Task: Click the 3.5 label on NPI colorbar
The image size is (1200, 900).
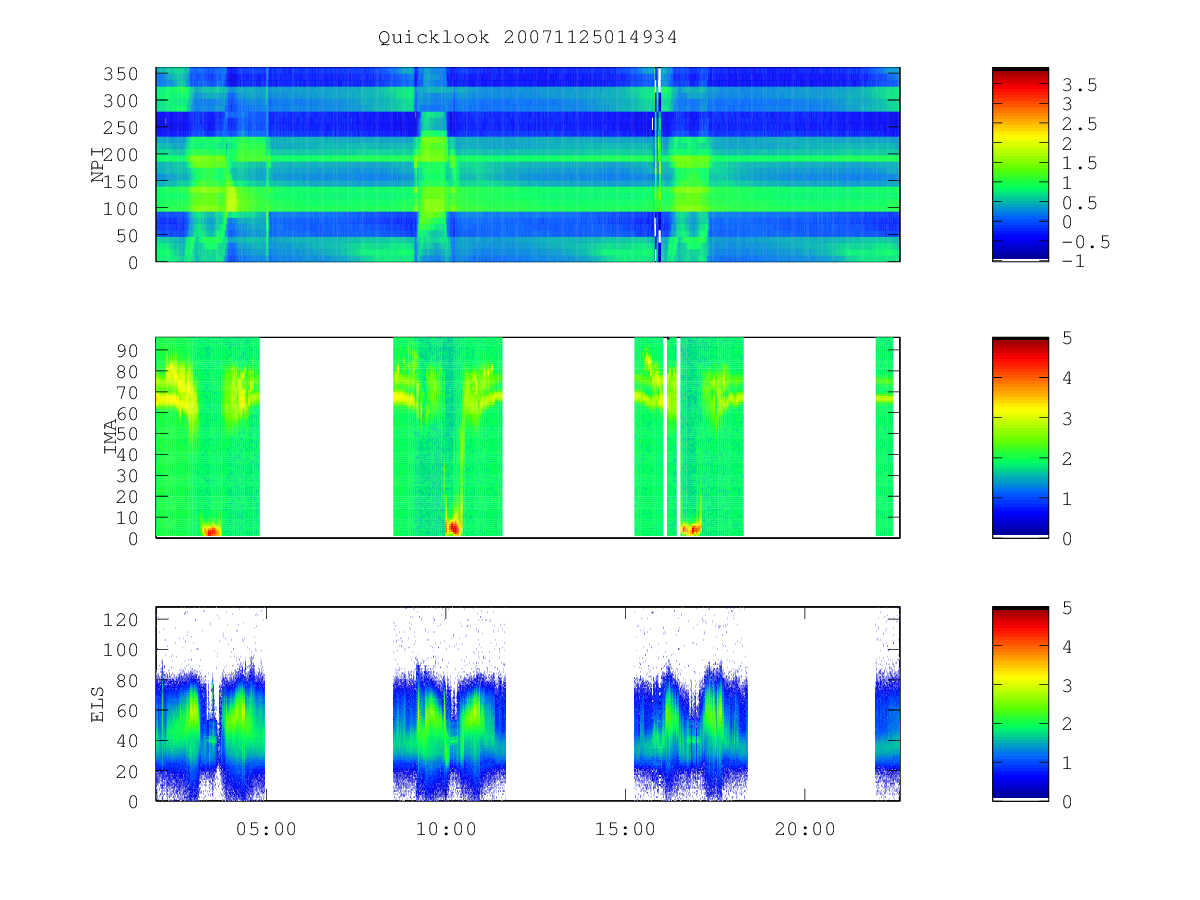Action: (1079, 86)
